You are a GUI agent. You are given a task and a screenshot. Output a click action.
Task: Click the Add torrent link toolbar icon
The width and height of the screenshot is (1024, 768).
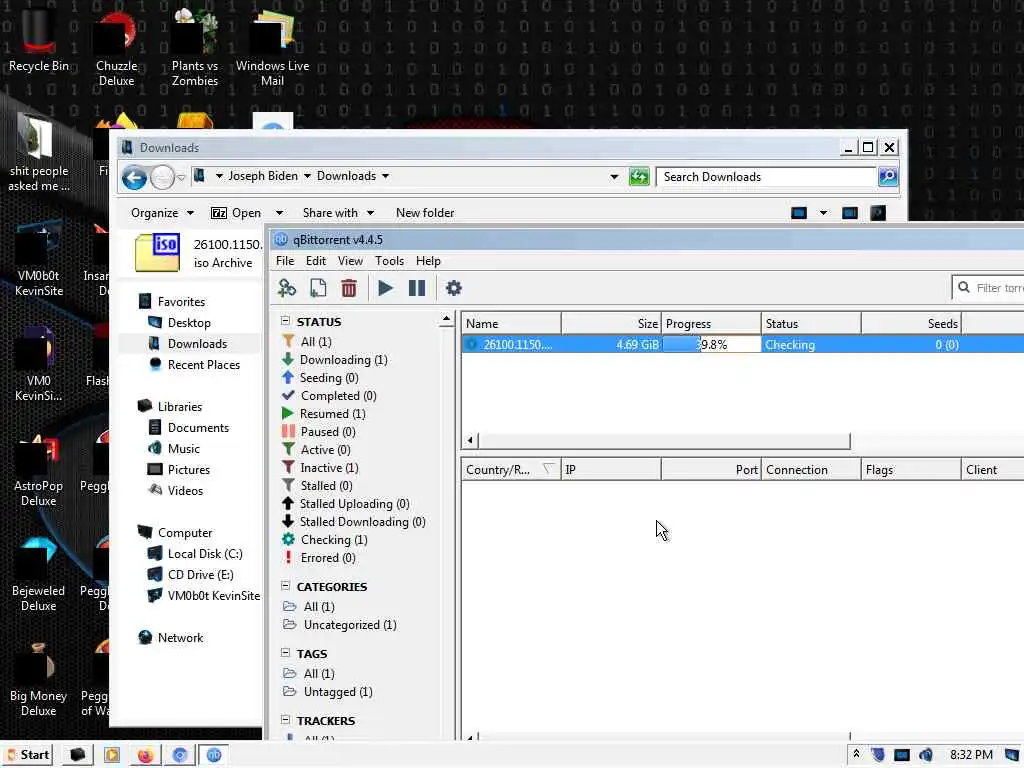287,288
